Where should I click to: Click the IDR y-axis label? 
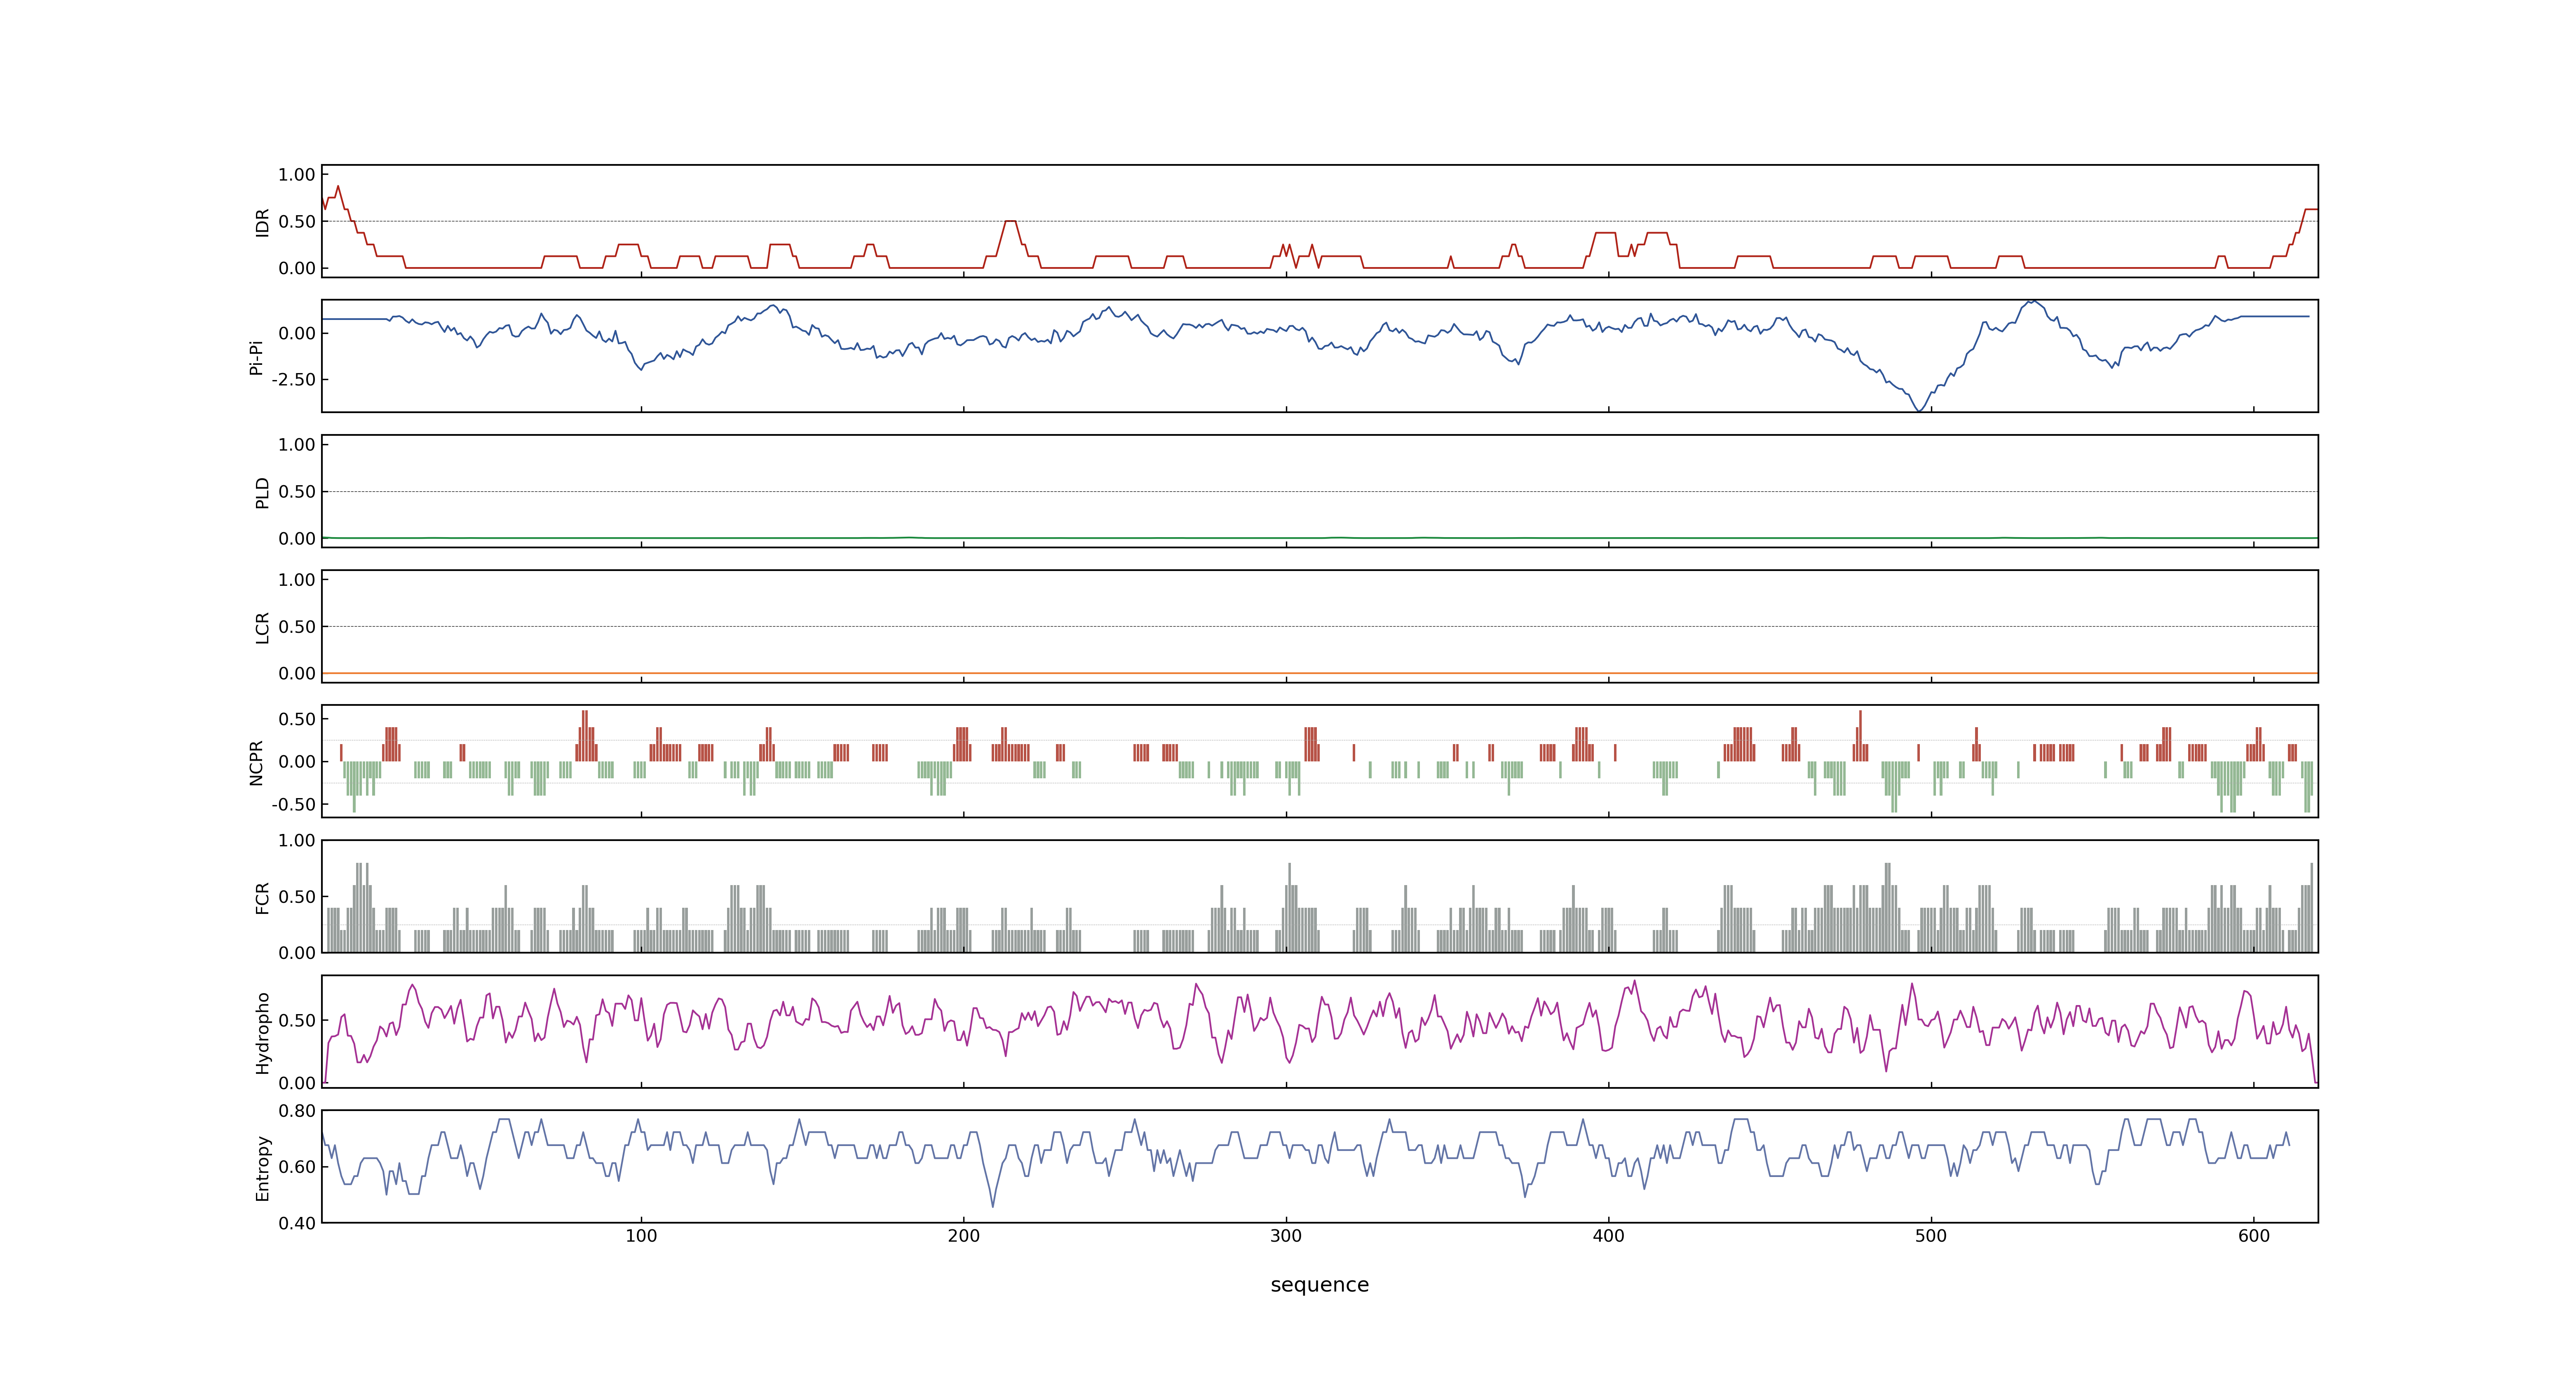pos(262,222)
